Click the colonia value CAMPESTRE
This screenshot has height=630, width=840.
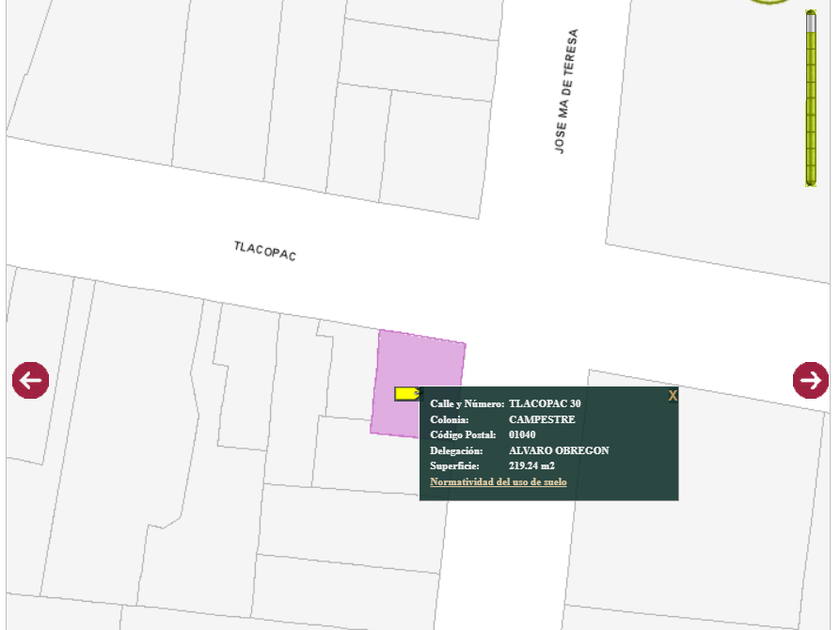(542, 419)
